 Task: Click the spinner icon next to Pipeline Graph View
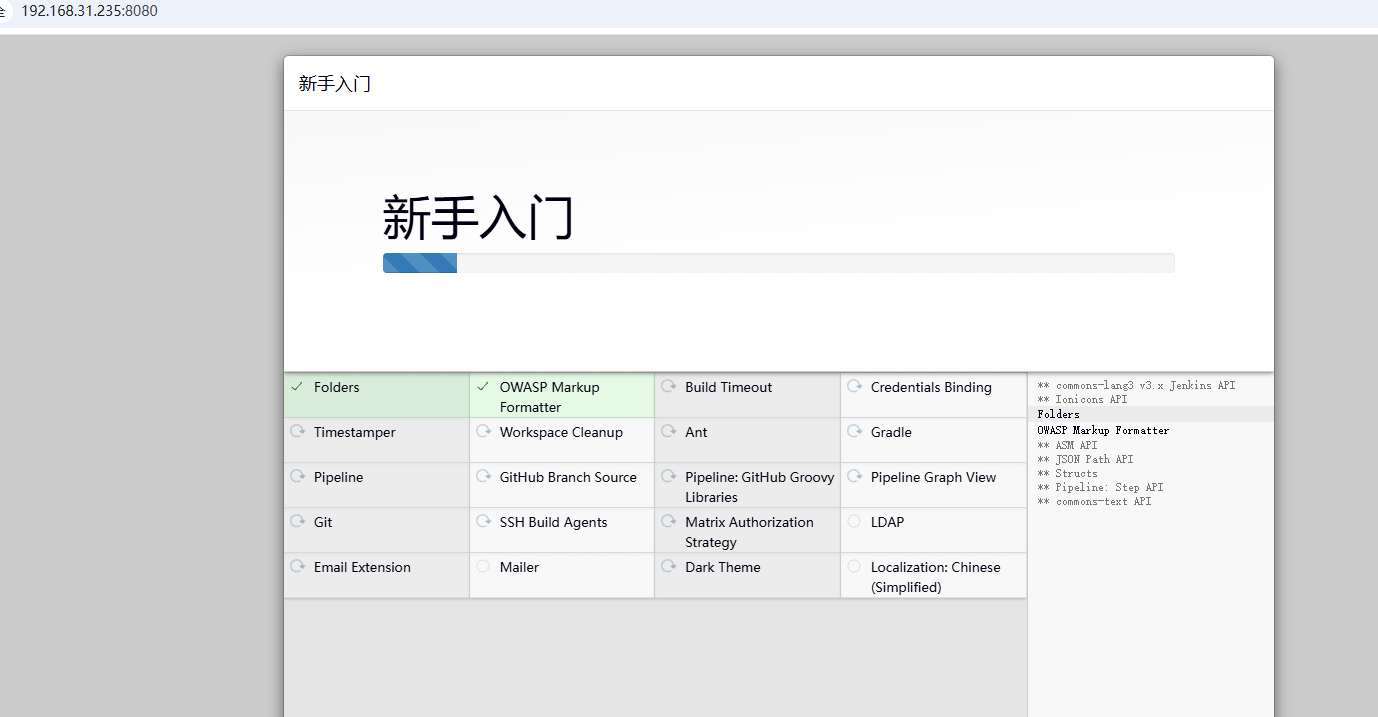tap(854, 476)
